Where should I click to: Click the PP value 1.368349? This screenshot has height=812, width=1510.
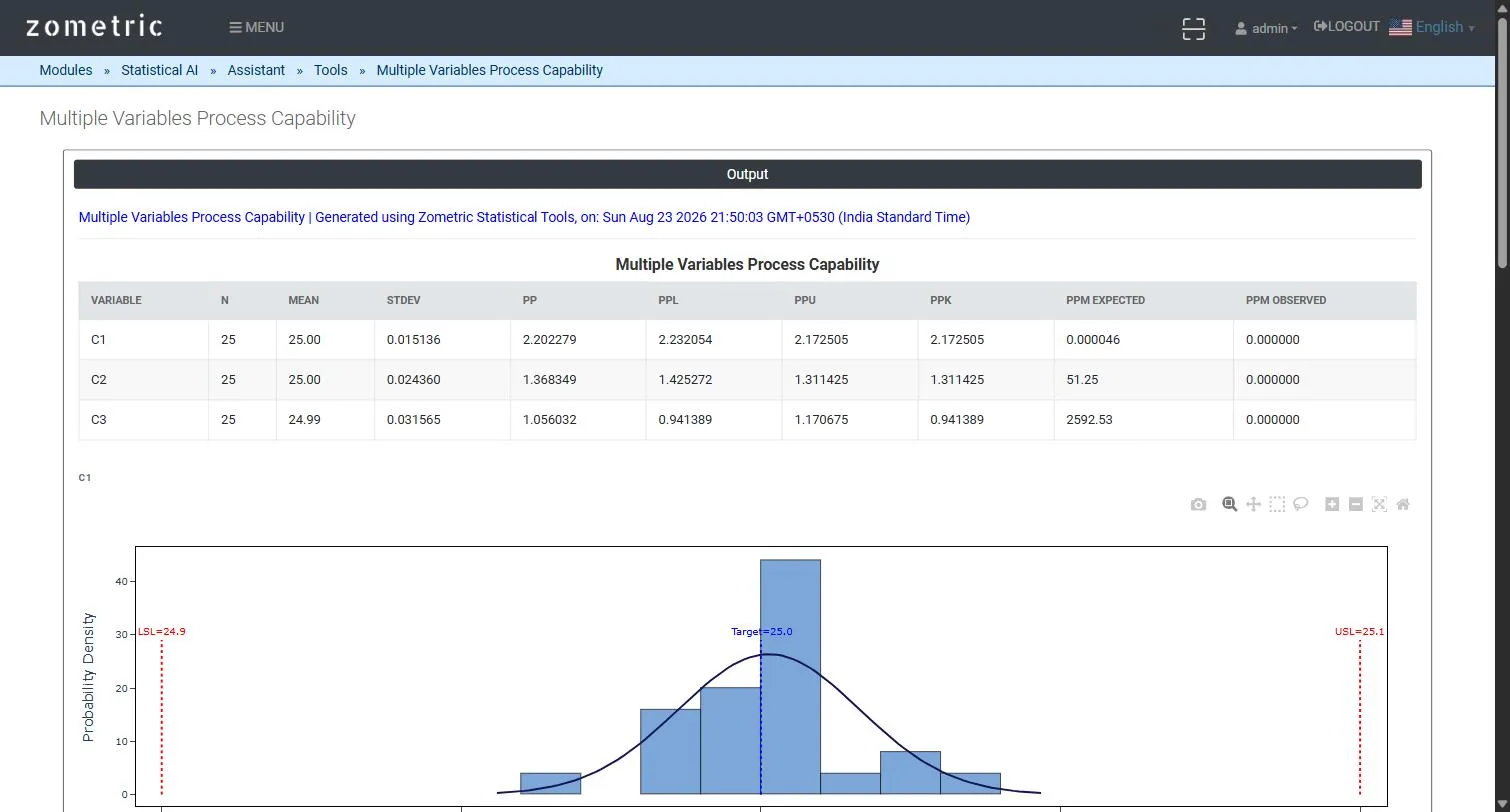pos(549,380)
